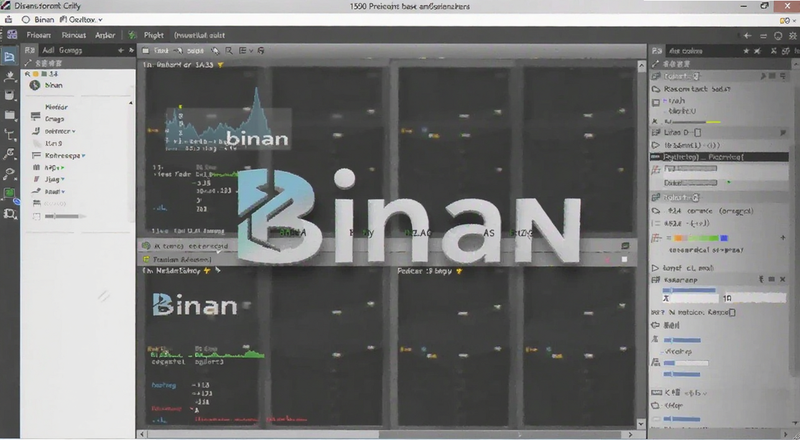
Task: Click the icon at far left of second toolbar row
Action: click(9, 19)
